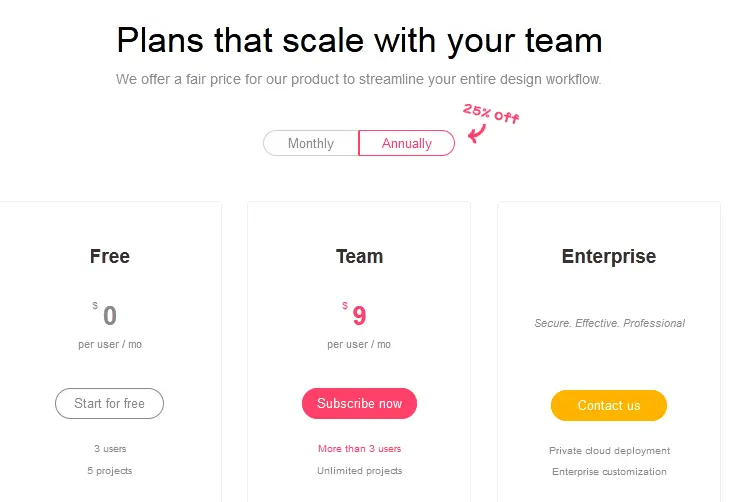Select the Free plan title
Image resolution: width=733 pixels, height=502 pixels.
(x=110, y=256)
